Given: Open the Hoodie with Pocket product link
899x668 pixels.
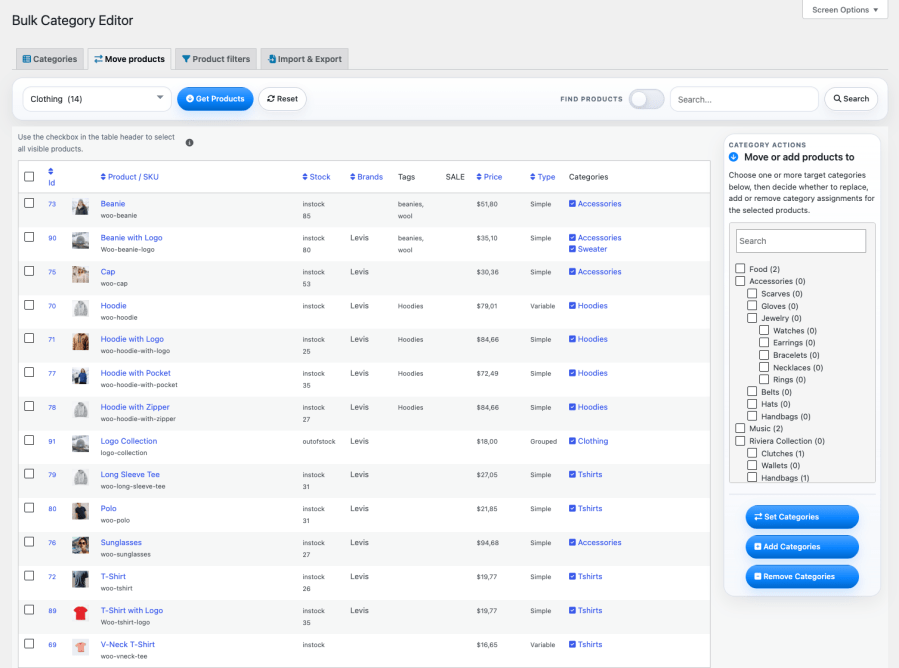Looking at the screenshot, I should tap(135, 373).
